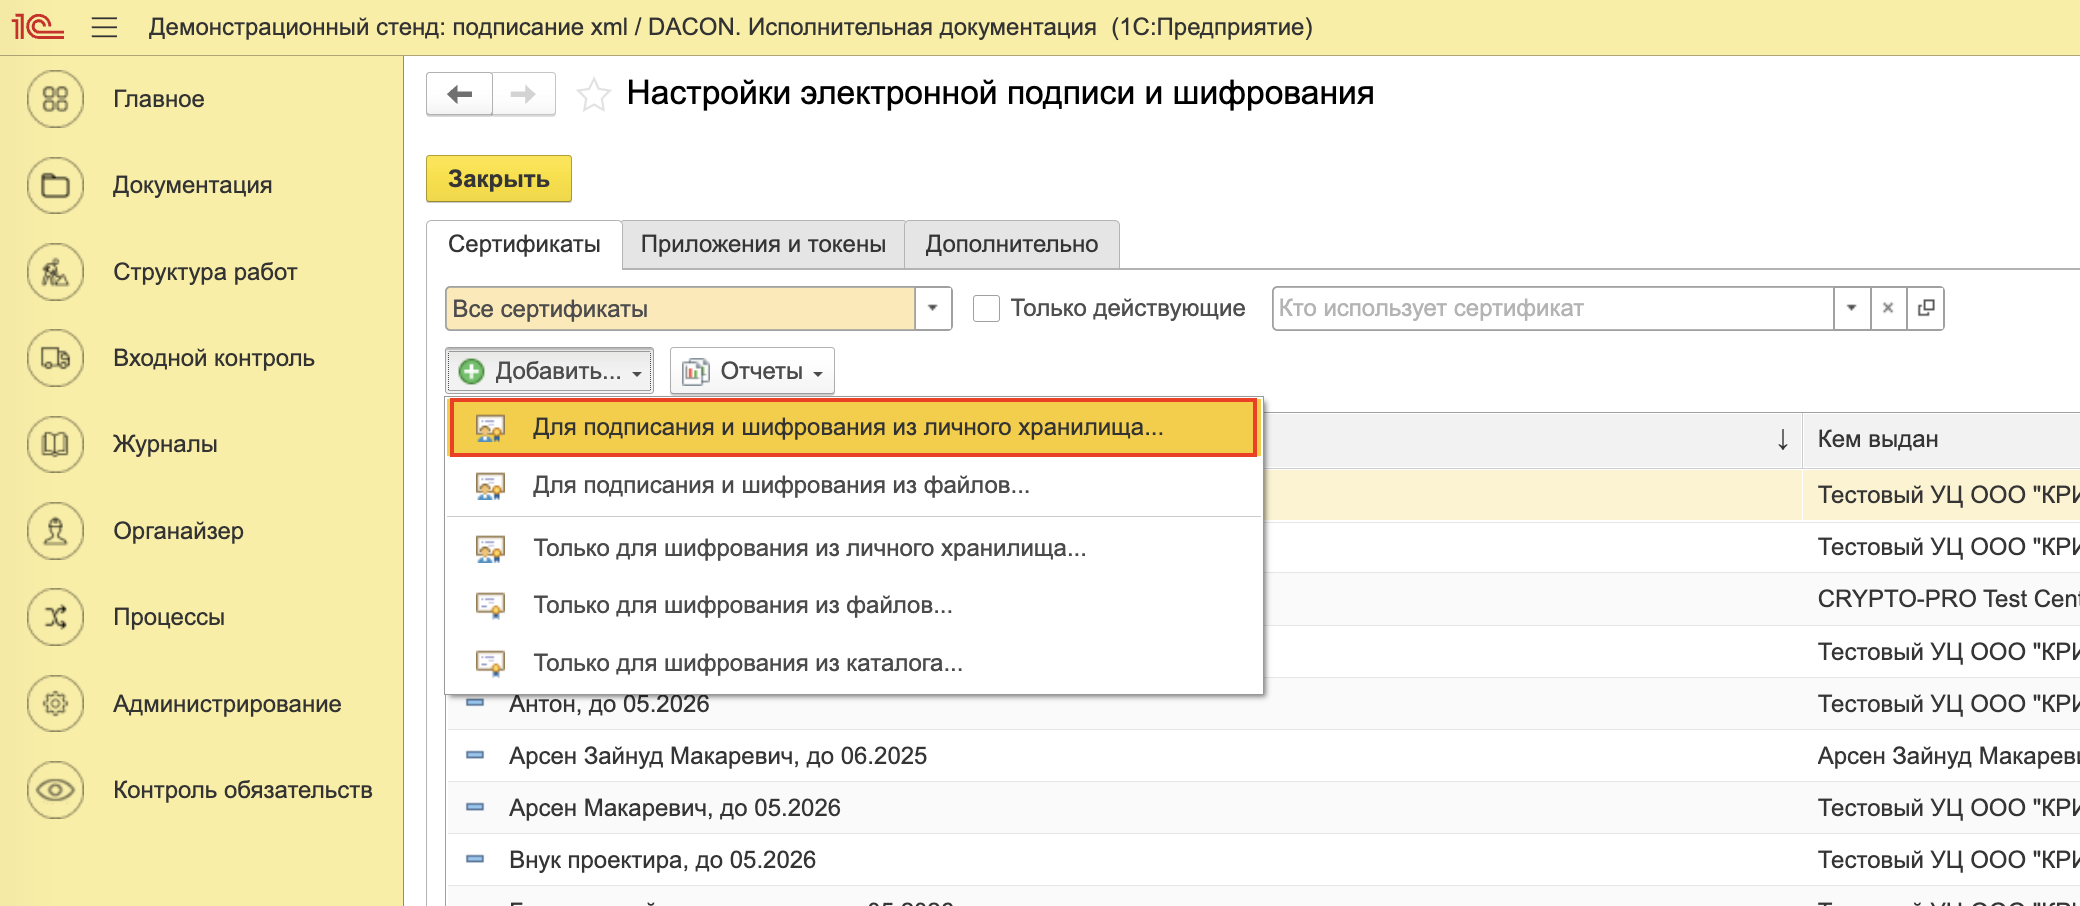This screenshot has width=2080, height=906.
Task: Open the Входной контроль section
Action: click(x=214, y=358)
